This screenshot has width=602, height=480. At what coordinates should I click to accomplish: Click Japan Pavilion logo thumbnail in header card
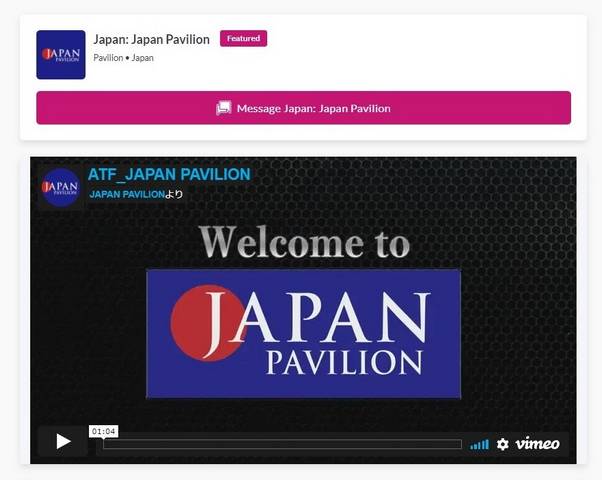(61, 55)
